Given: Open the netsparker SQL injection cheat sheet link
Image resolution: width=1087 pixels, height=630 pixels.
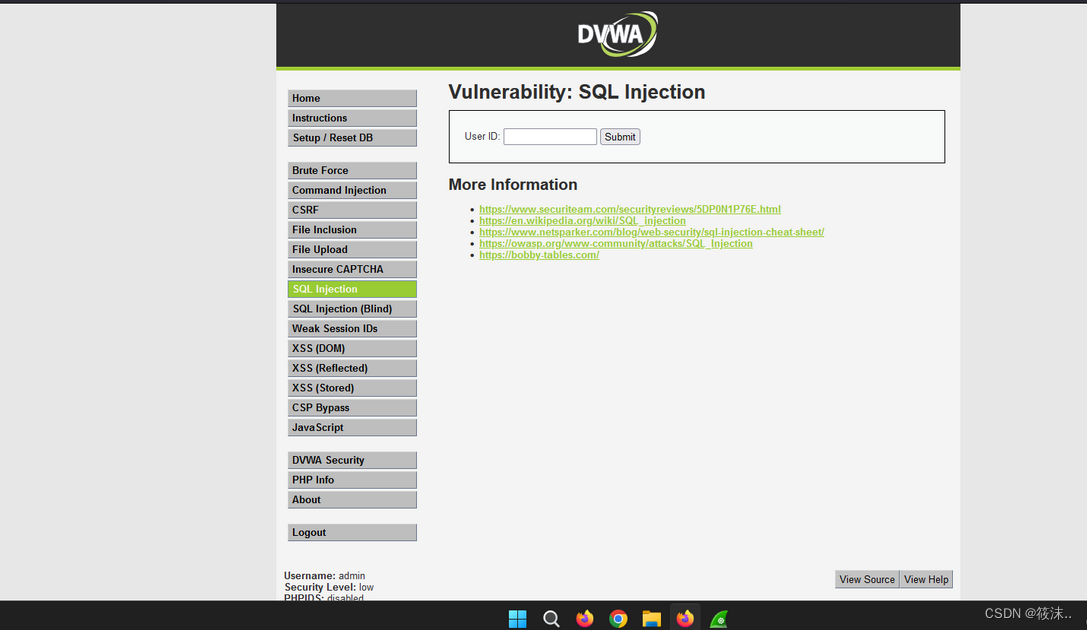Looking at the screenshot, I should click(652, 232).
